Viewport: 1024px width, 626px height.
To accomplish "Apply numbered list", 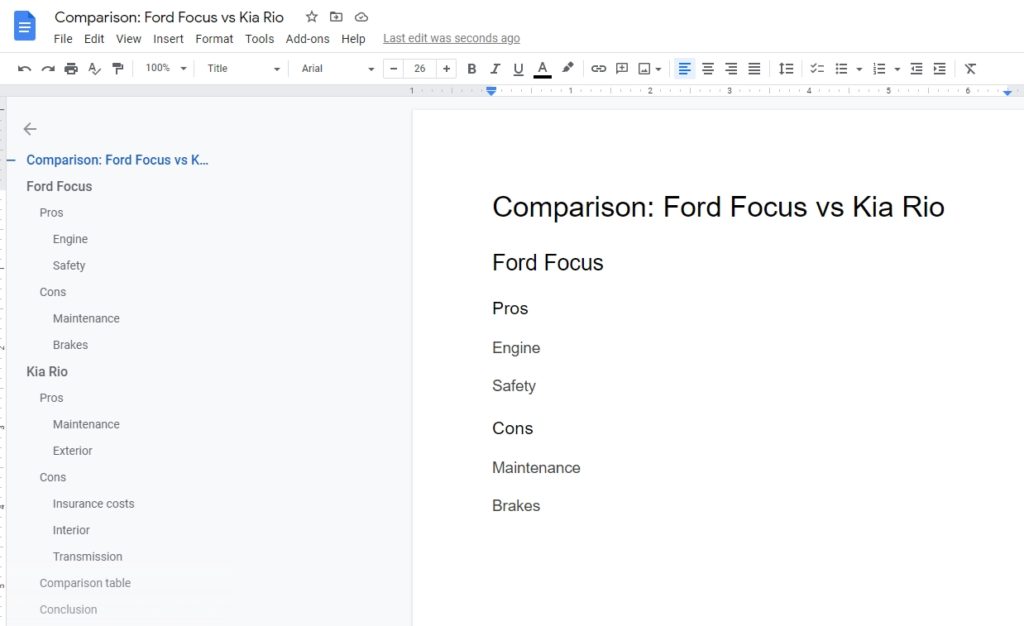I will coord(879,69).
